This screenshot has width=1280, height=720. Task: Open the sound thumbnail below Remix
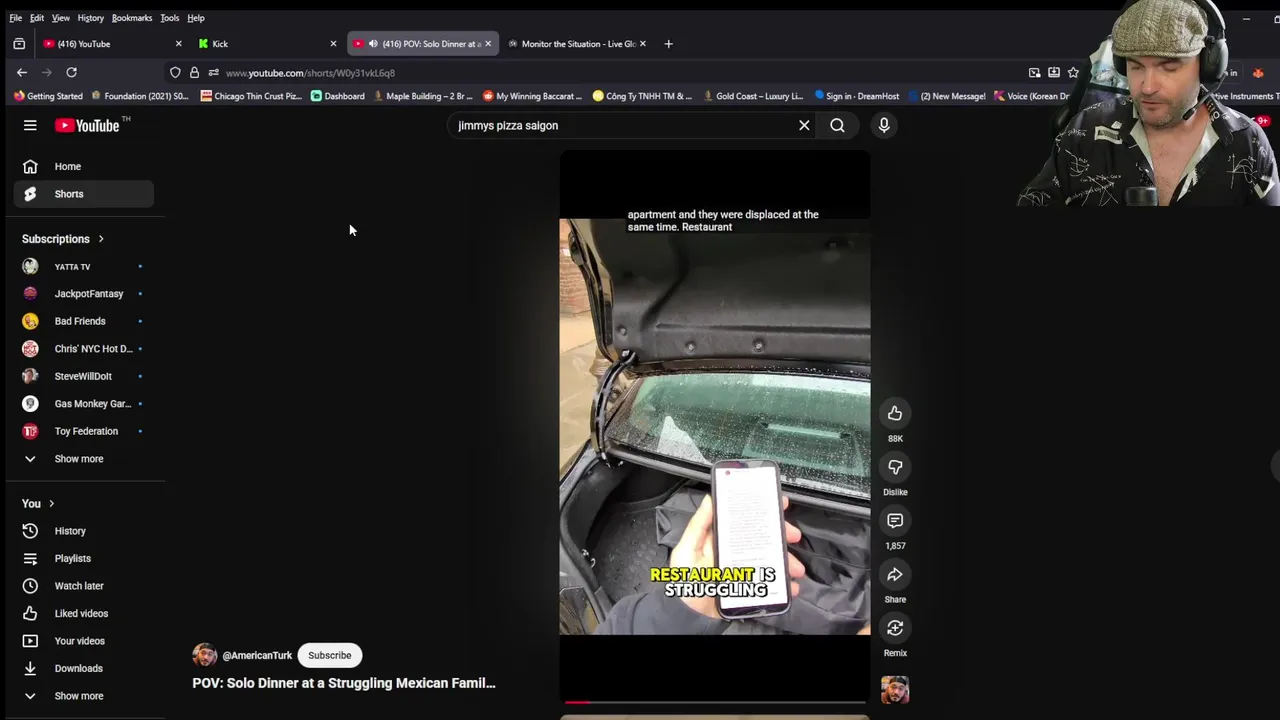pyautogui.click(x=895, y=690)
